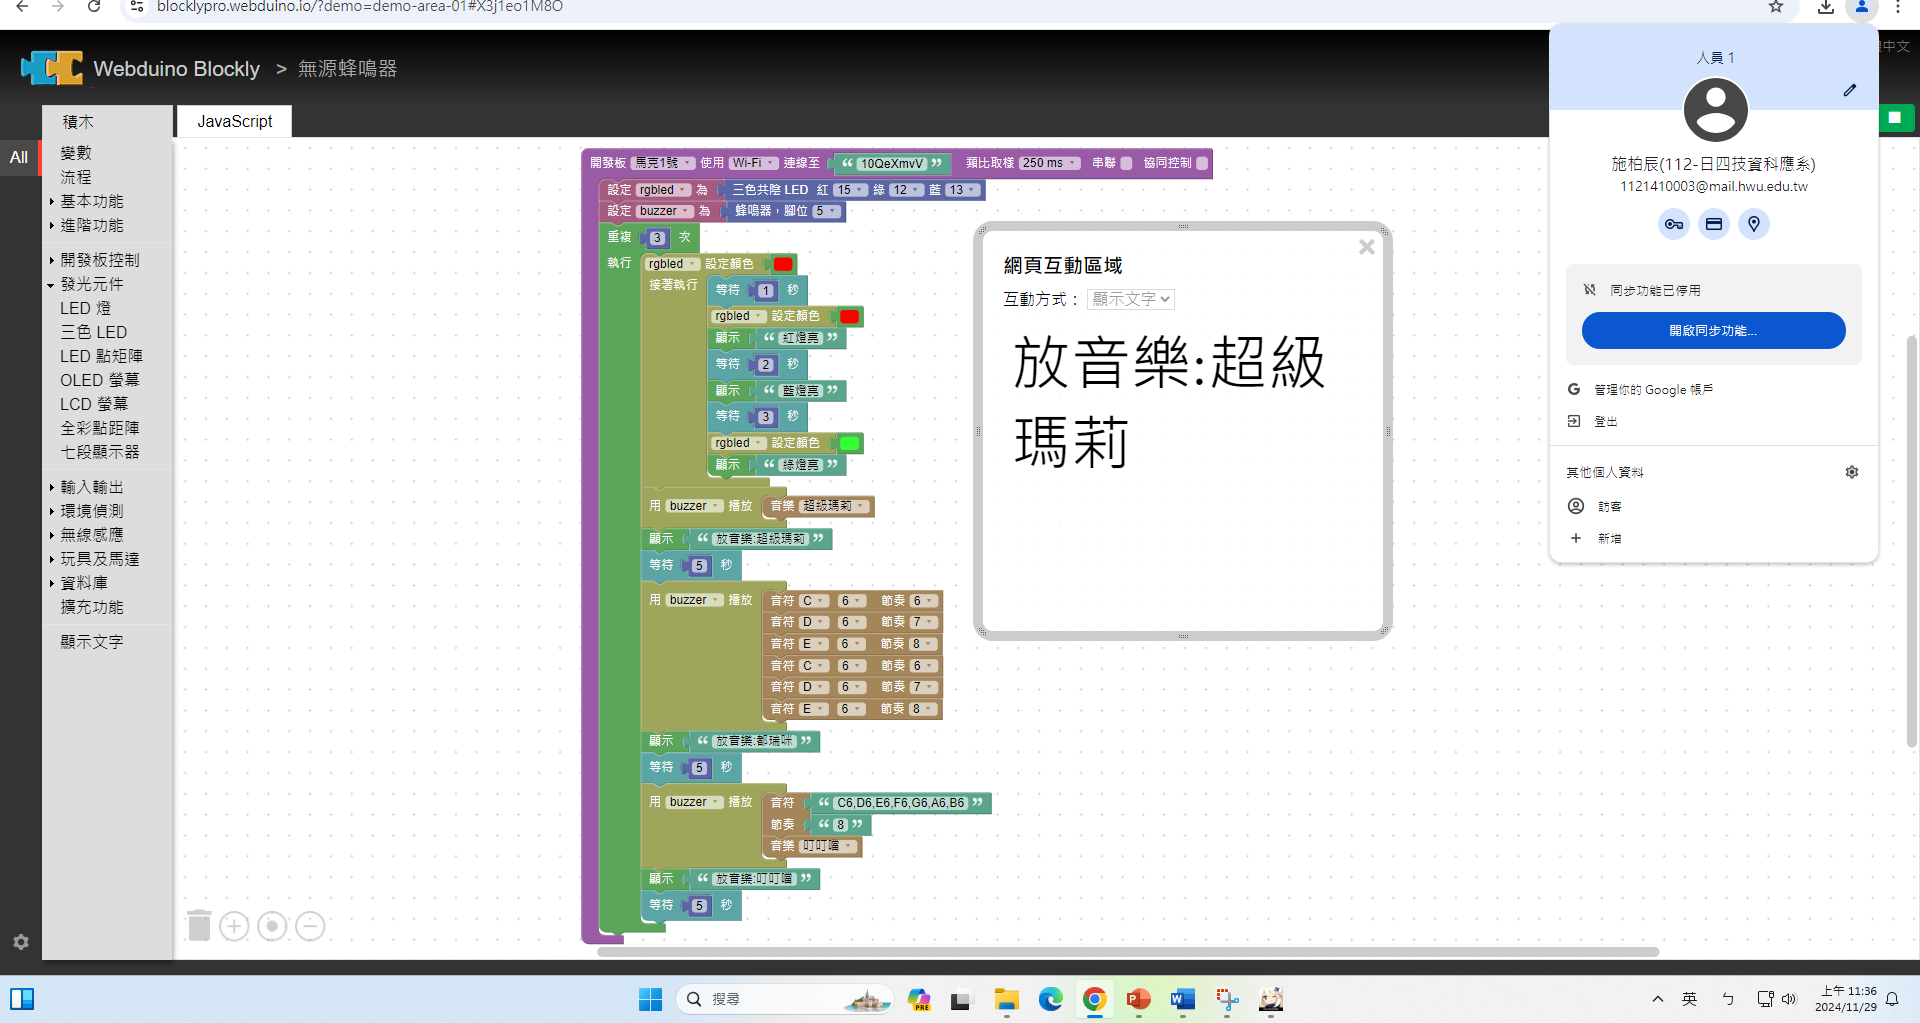Recenter the workspace with the target icon
Image resolution: width=1920 pixels, height=1023 pixels.
[272, 927]
